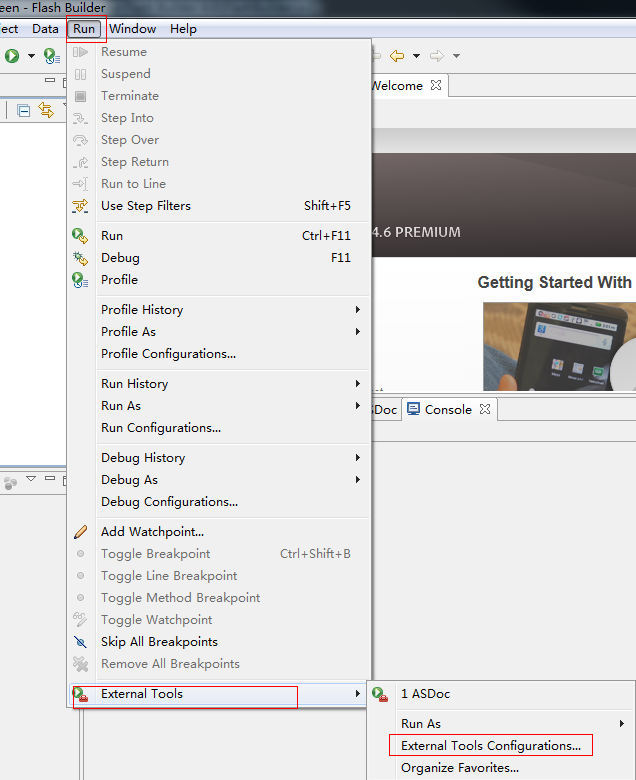Select the Profile menu item
This screenshot has width=636, height=780.
pos(219,280)
